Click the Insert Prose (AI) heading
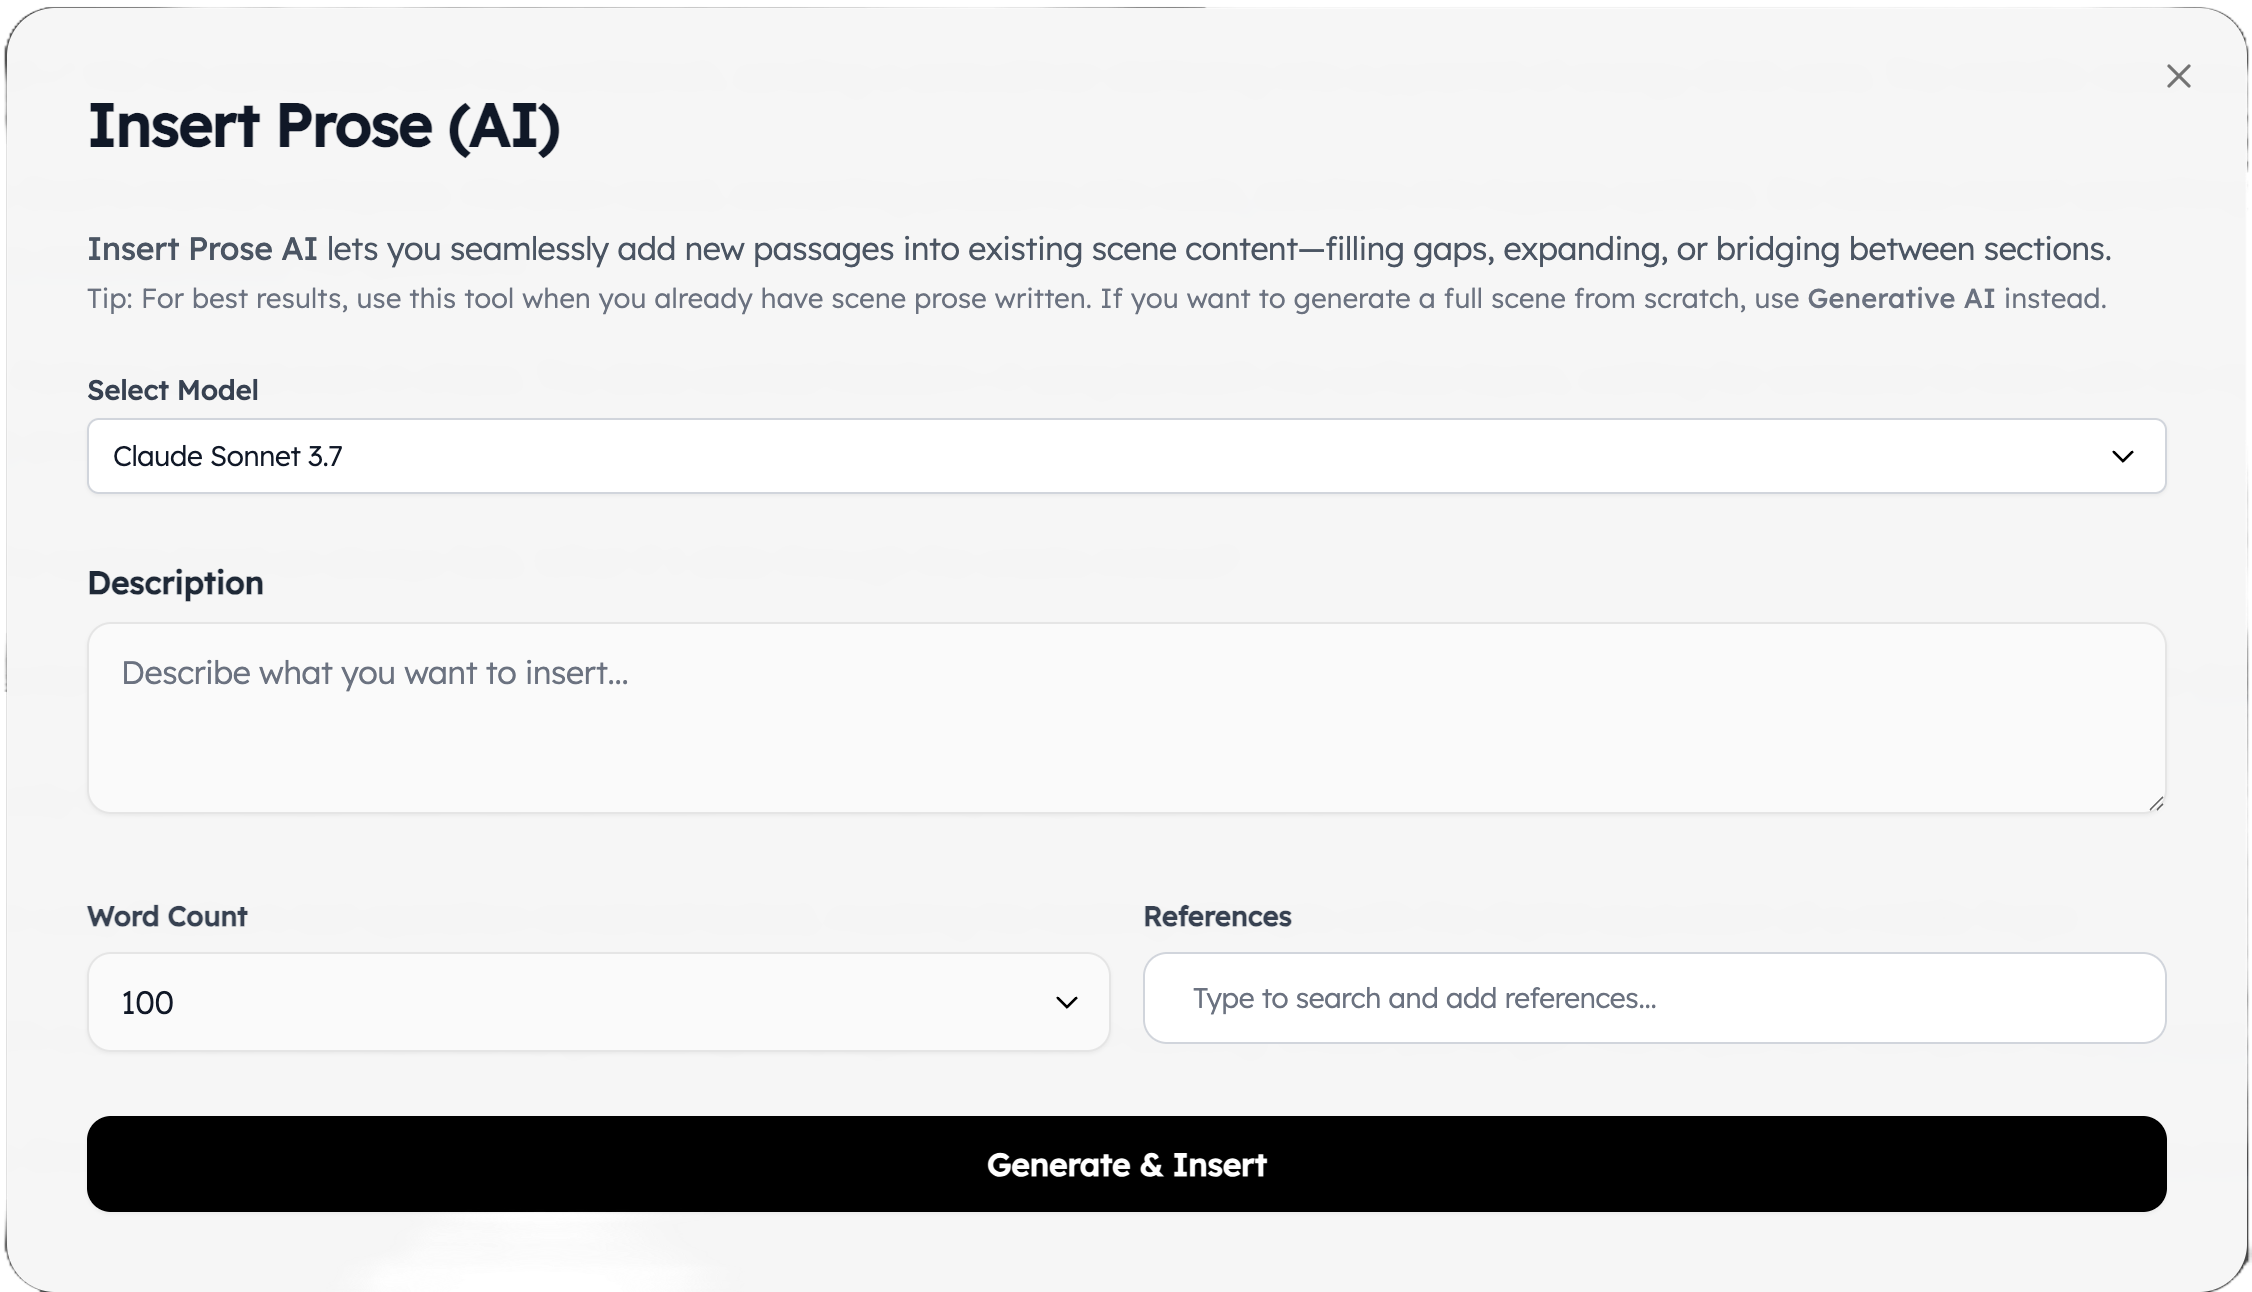The height and width of the screenshot is (1292, 2252). 324,126
